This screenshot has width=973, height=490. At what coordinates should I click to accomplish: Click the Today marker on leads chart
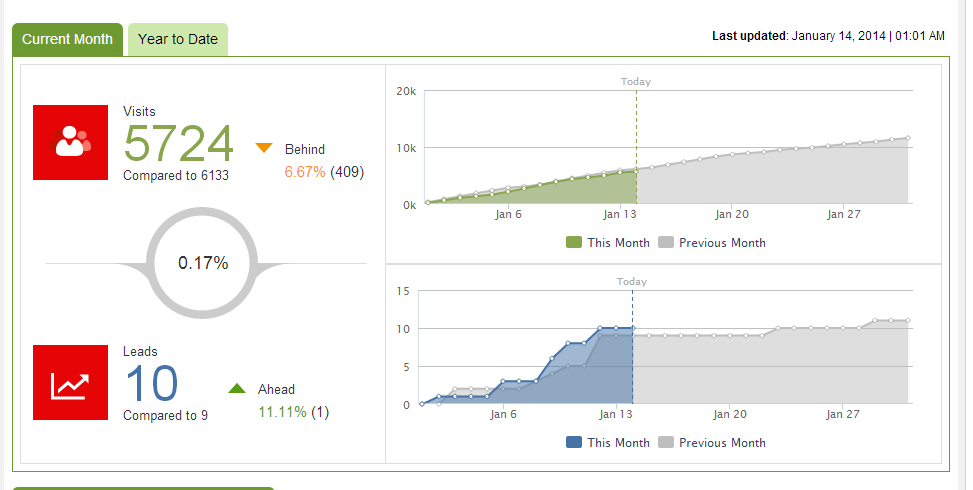click(x=632, y=282)
